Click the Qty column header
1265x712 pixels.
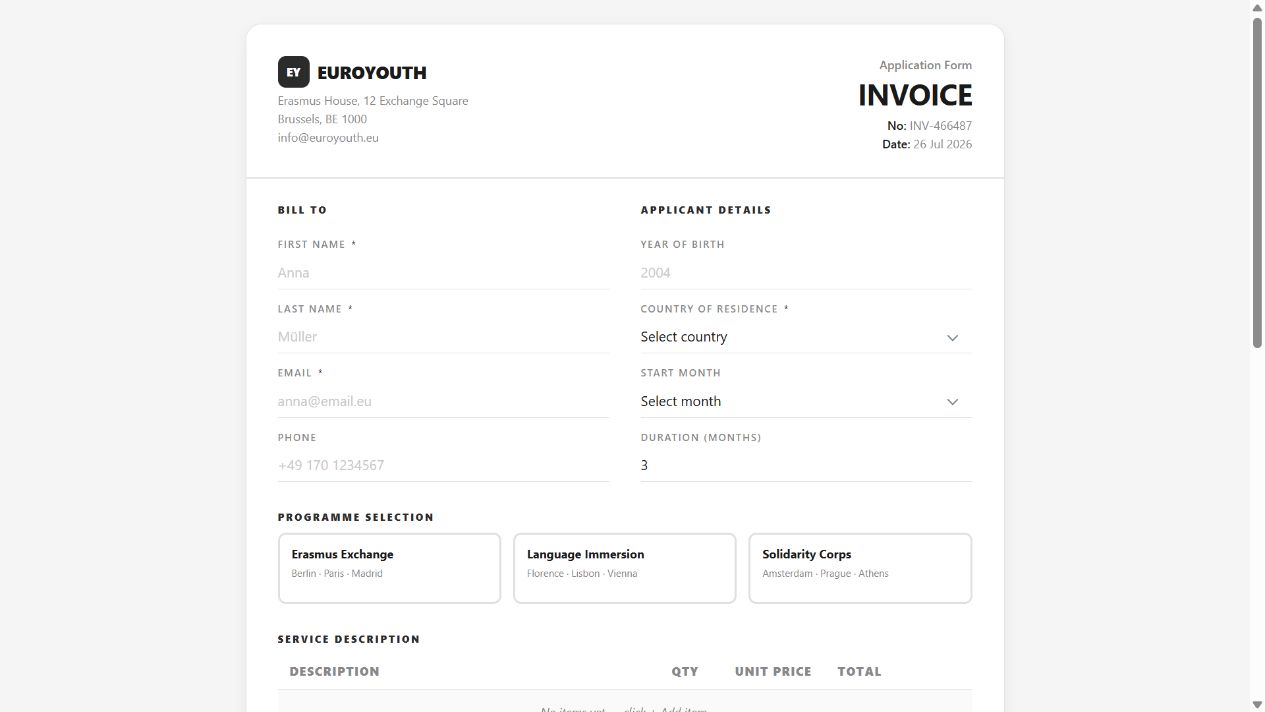click(x=685, y=671)
